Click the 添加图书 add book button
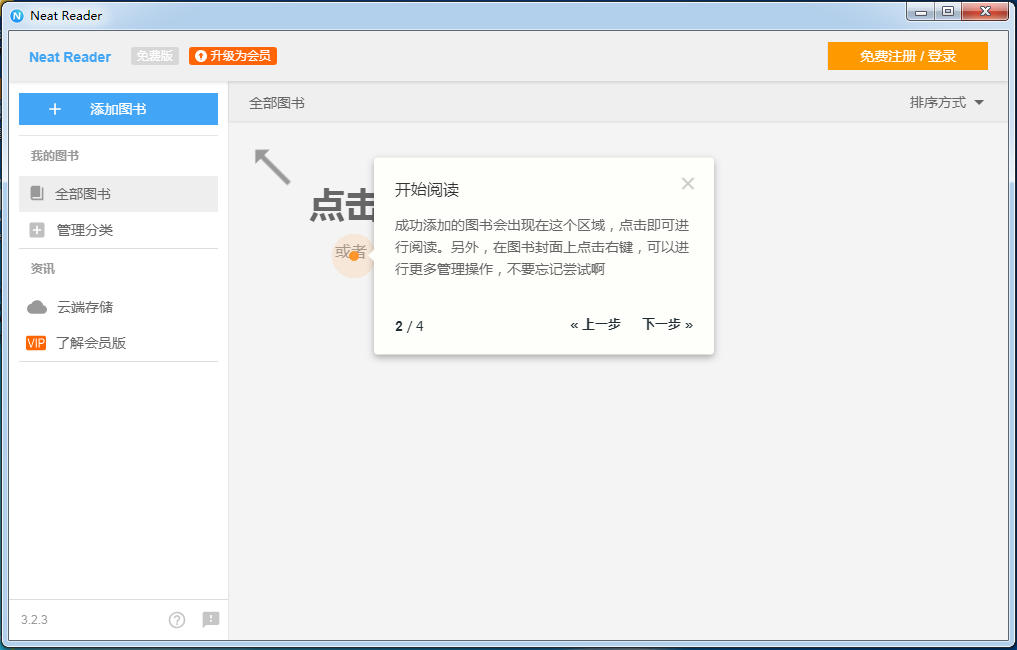 tap(118, 109)
